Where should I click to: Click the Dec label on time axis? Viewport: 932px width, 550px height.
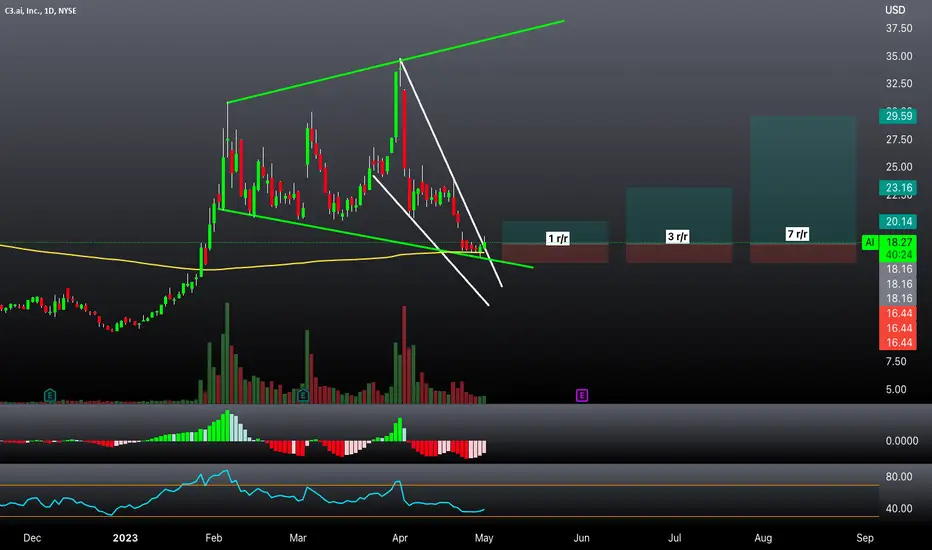click(x=32, y=538)
